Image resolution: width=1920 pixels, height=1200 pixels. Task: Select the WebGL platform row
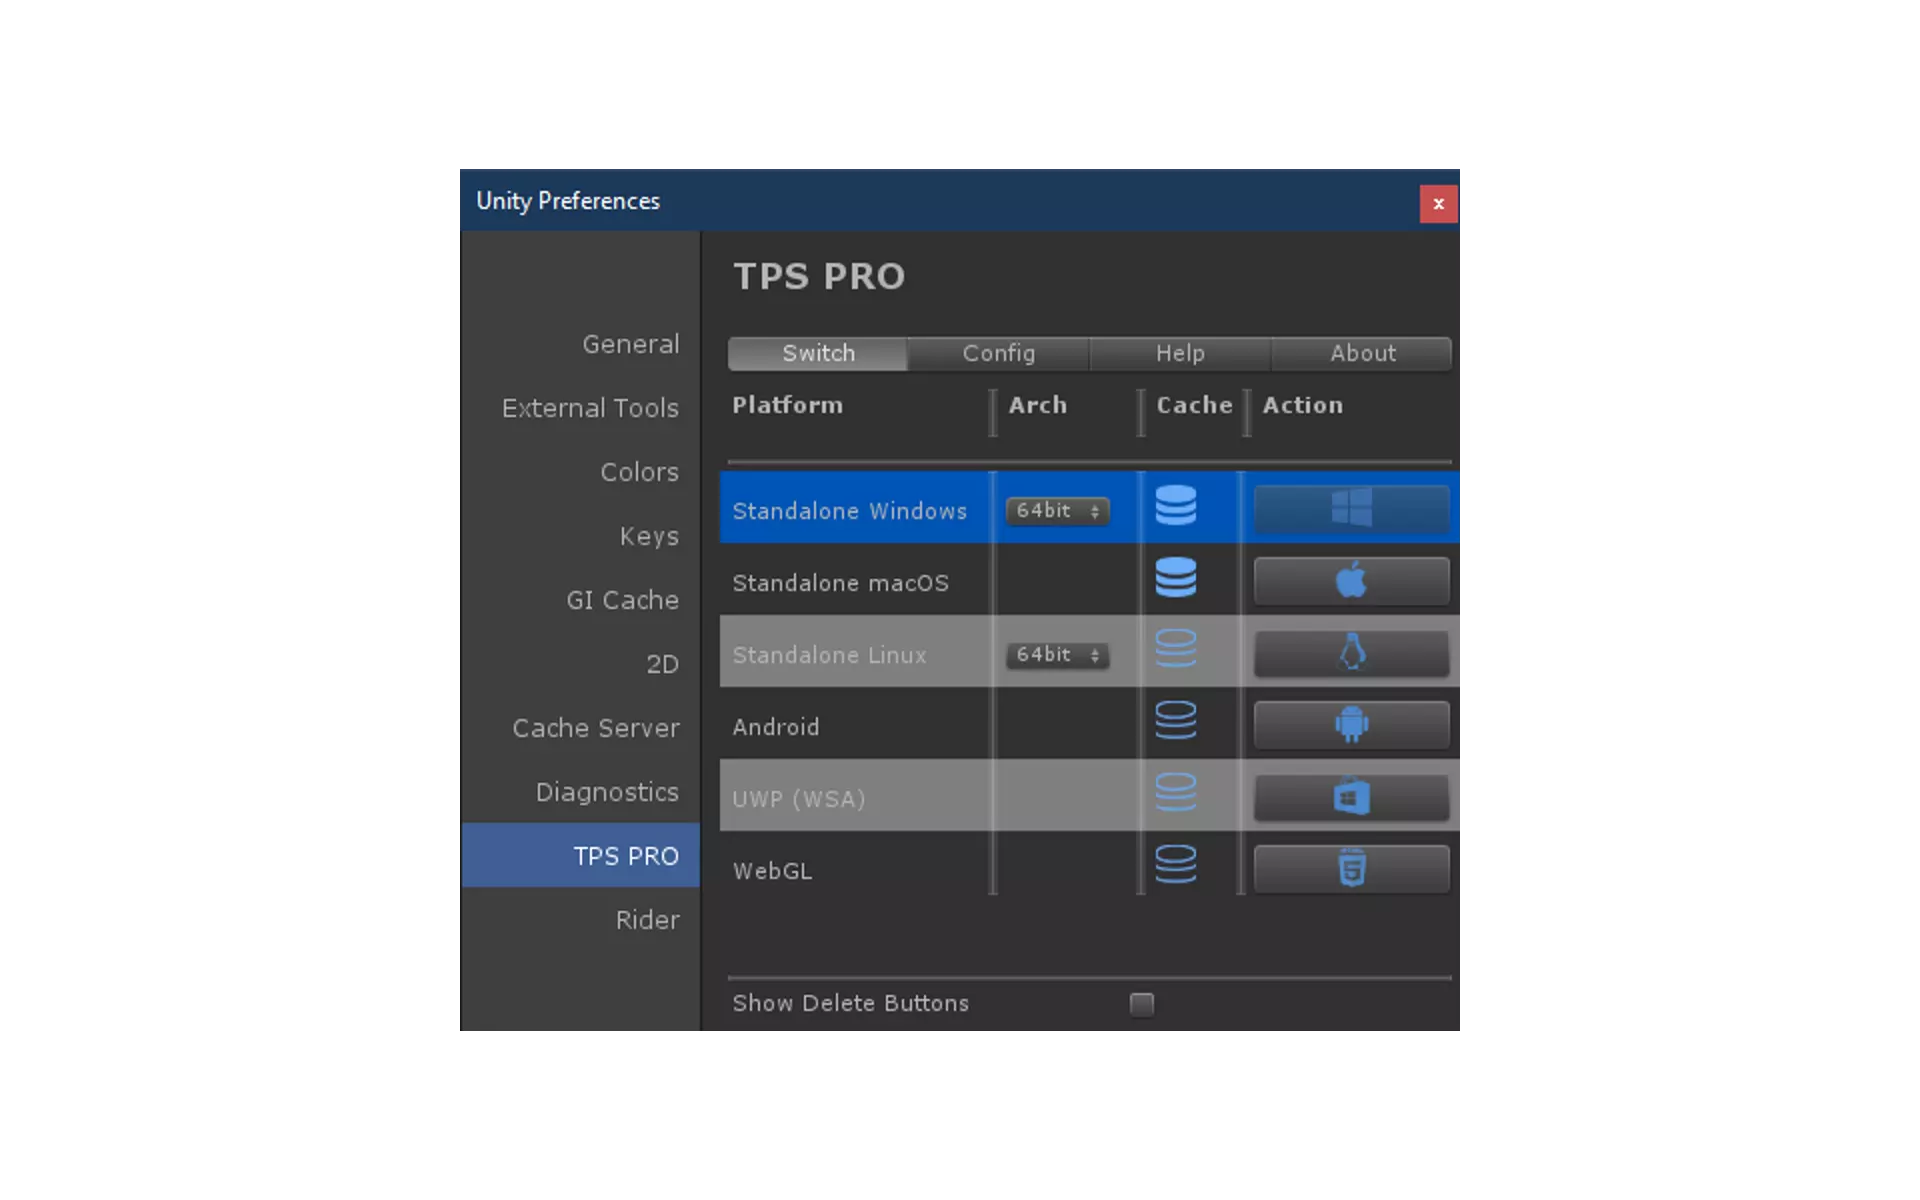click(1089, 867)
